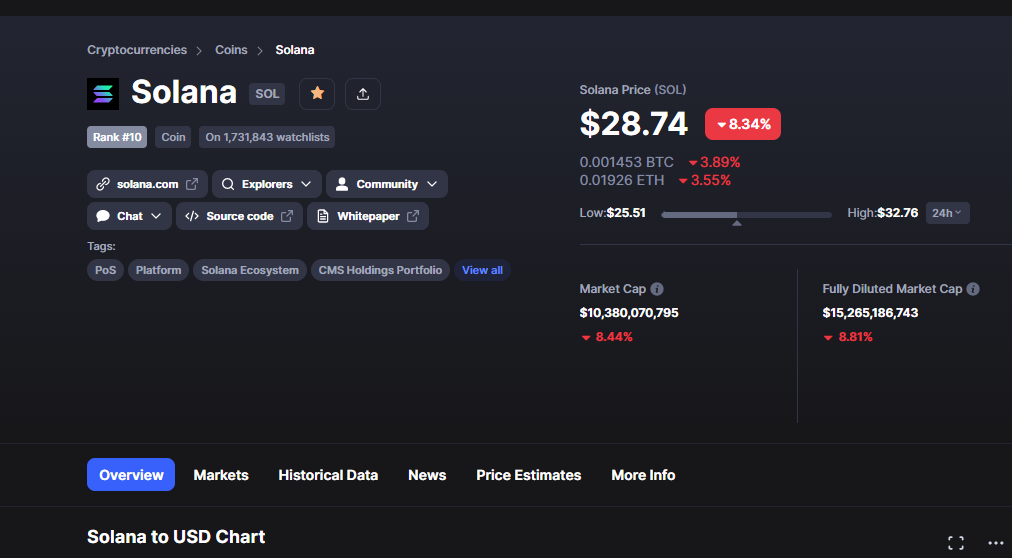Open the chart three-dots more options

coord(996,543)
